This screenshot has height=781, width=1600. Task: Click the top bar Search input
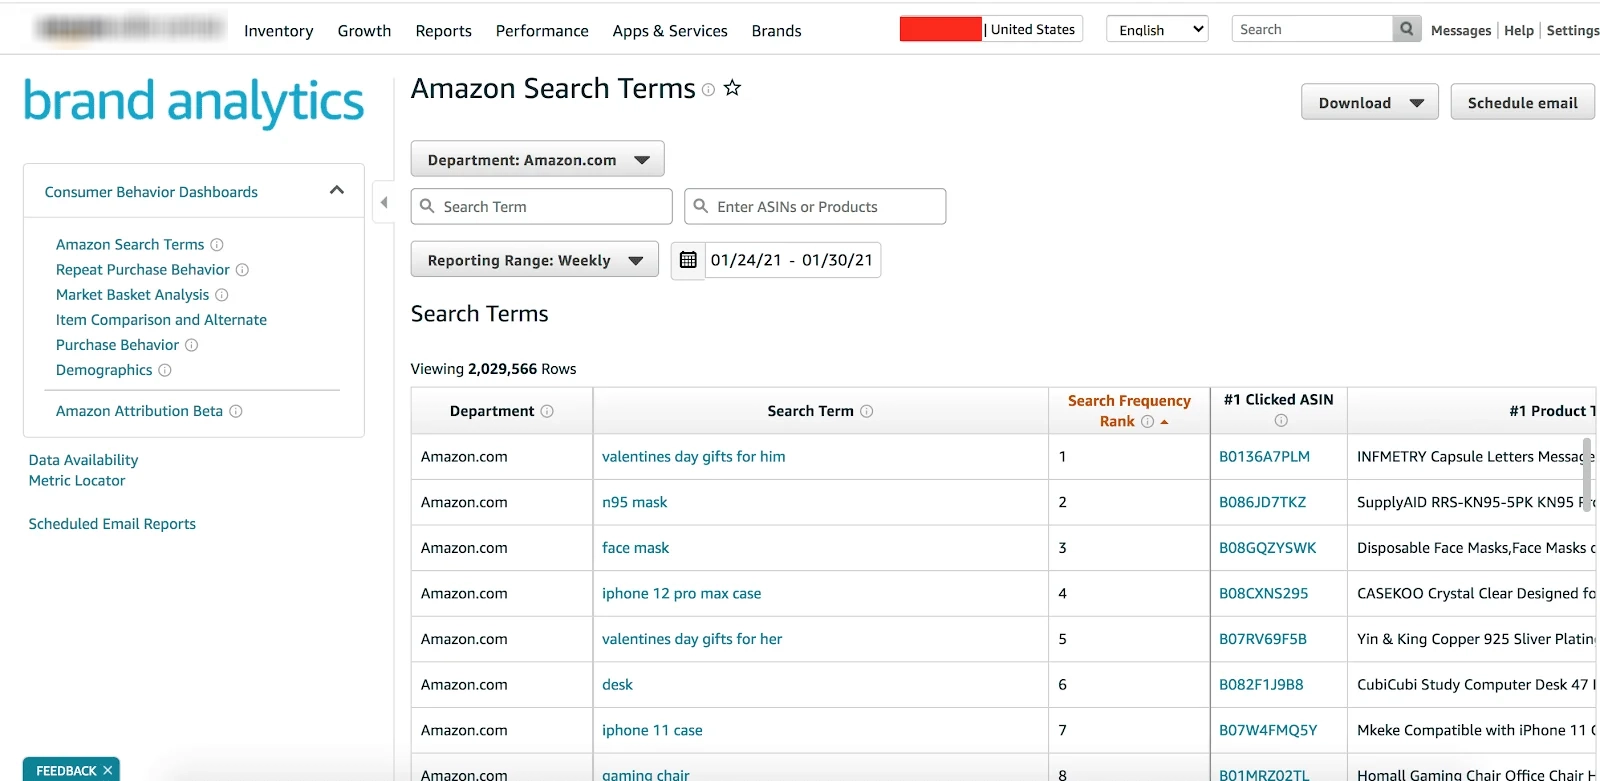[1312, 29]
